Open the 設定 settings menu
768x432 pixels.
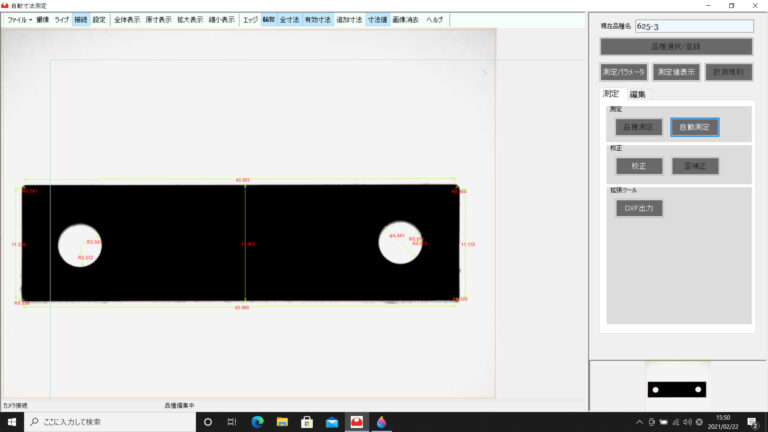point(99,19)
